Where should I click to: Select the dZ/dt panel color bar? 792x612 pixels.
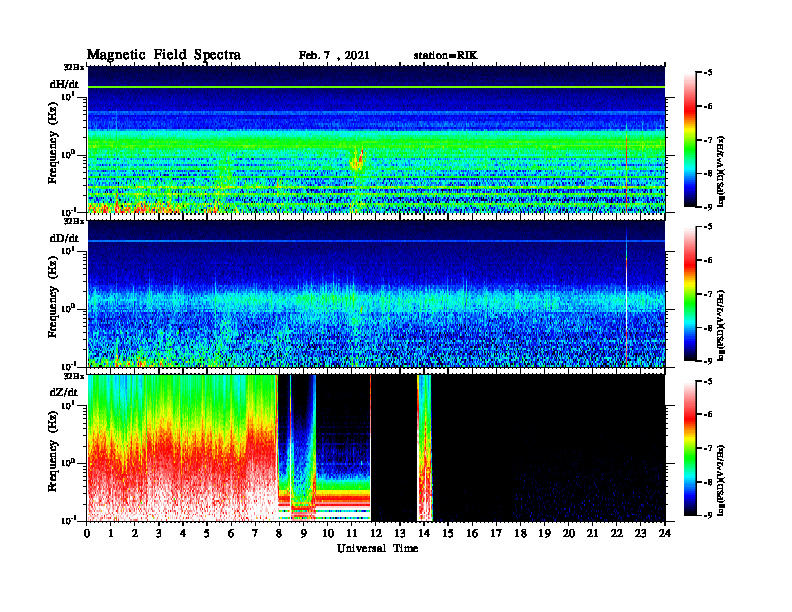(690, 448)
